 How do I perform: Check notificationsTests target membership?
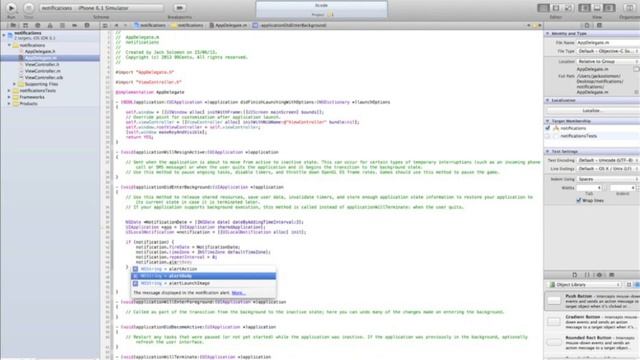[x=548, y=136]
